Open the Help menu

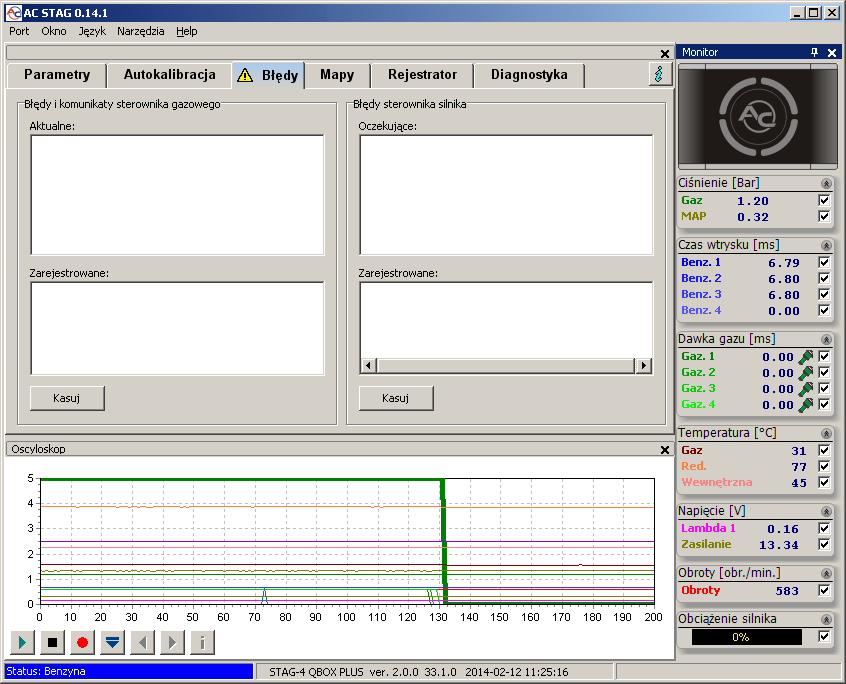187,31
